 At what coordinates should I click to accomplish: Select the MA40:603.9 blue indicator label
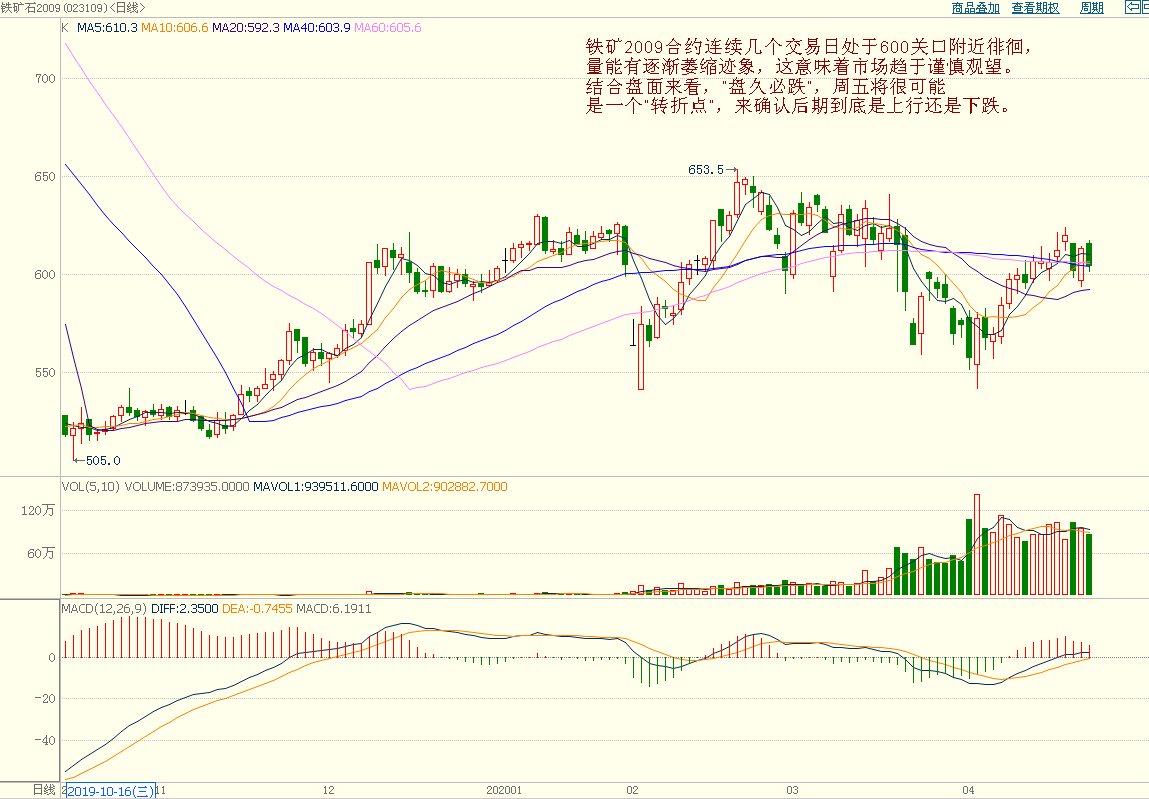point(316,27)
